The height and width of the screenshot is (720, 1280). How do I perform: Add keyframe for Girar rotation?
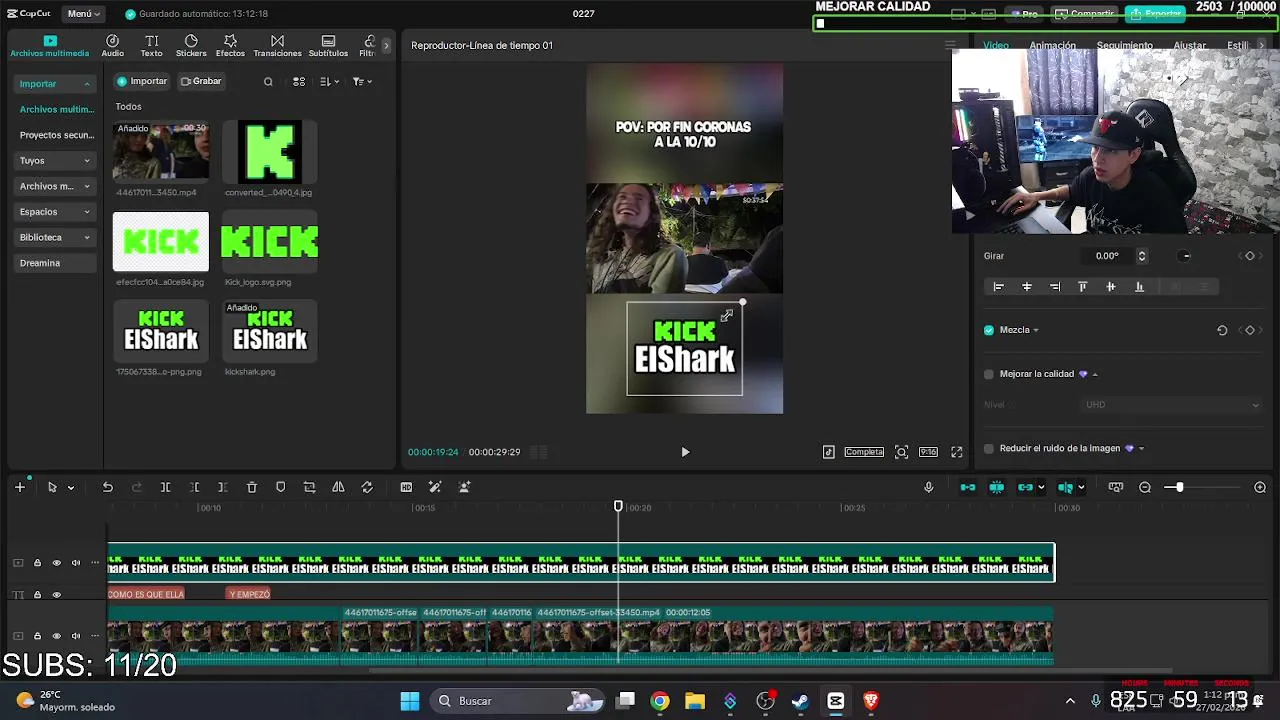(x=1249, y=256)
